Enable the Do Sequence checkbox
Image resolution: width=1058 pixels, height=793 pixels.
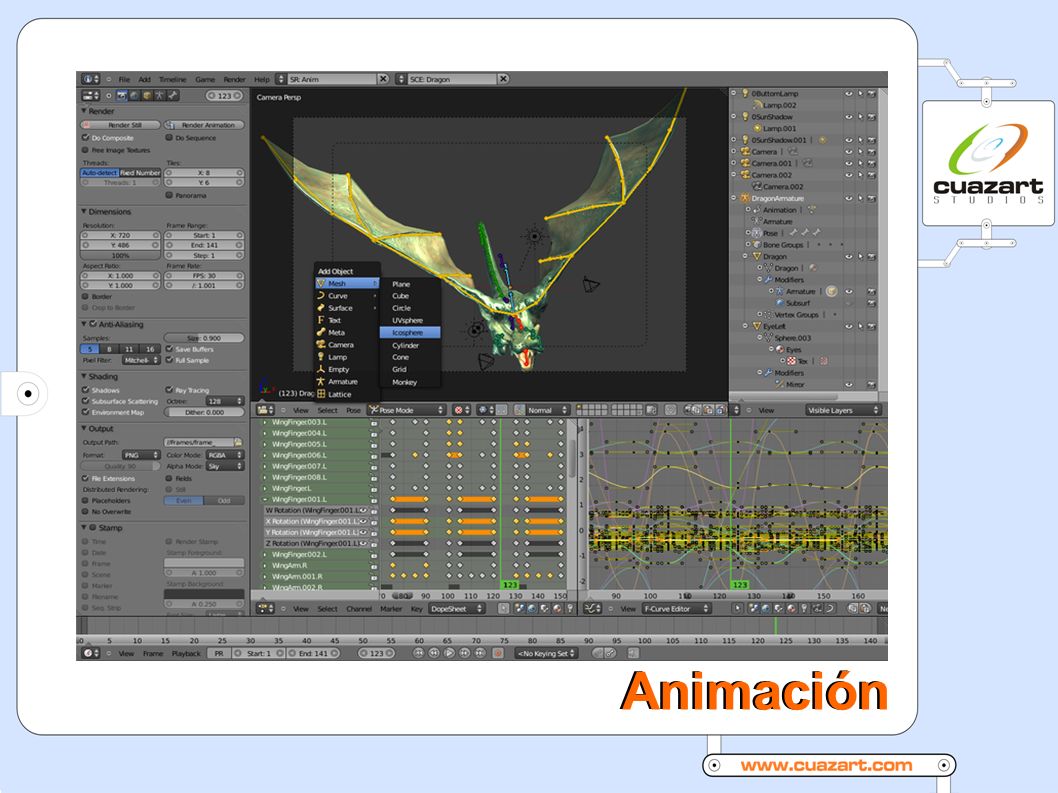pos(169,138)
